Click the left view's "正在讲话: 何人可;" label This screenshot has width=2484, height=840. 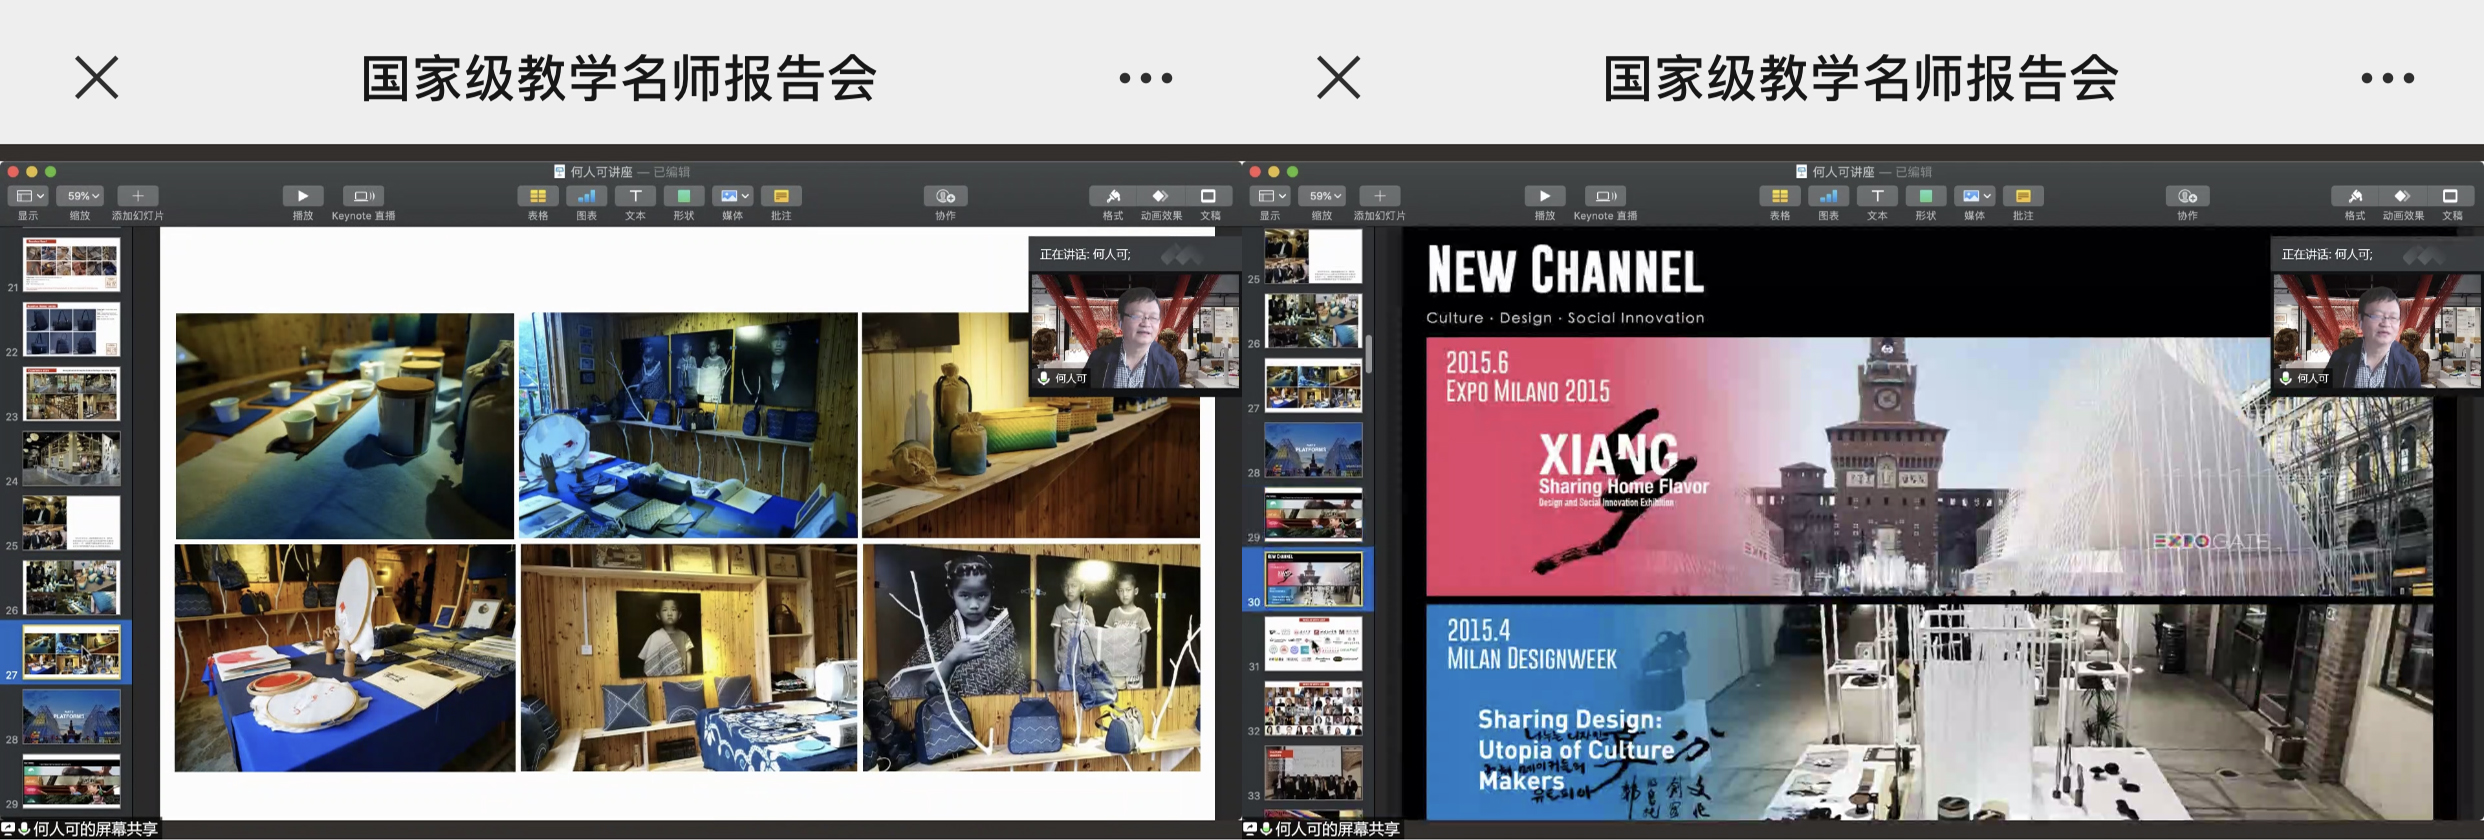[1085, 254]
